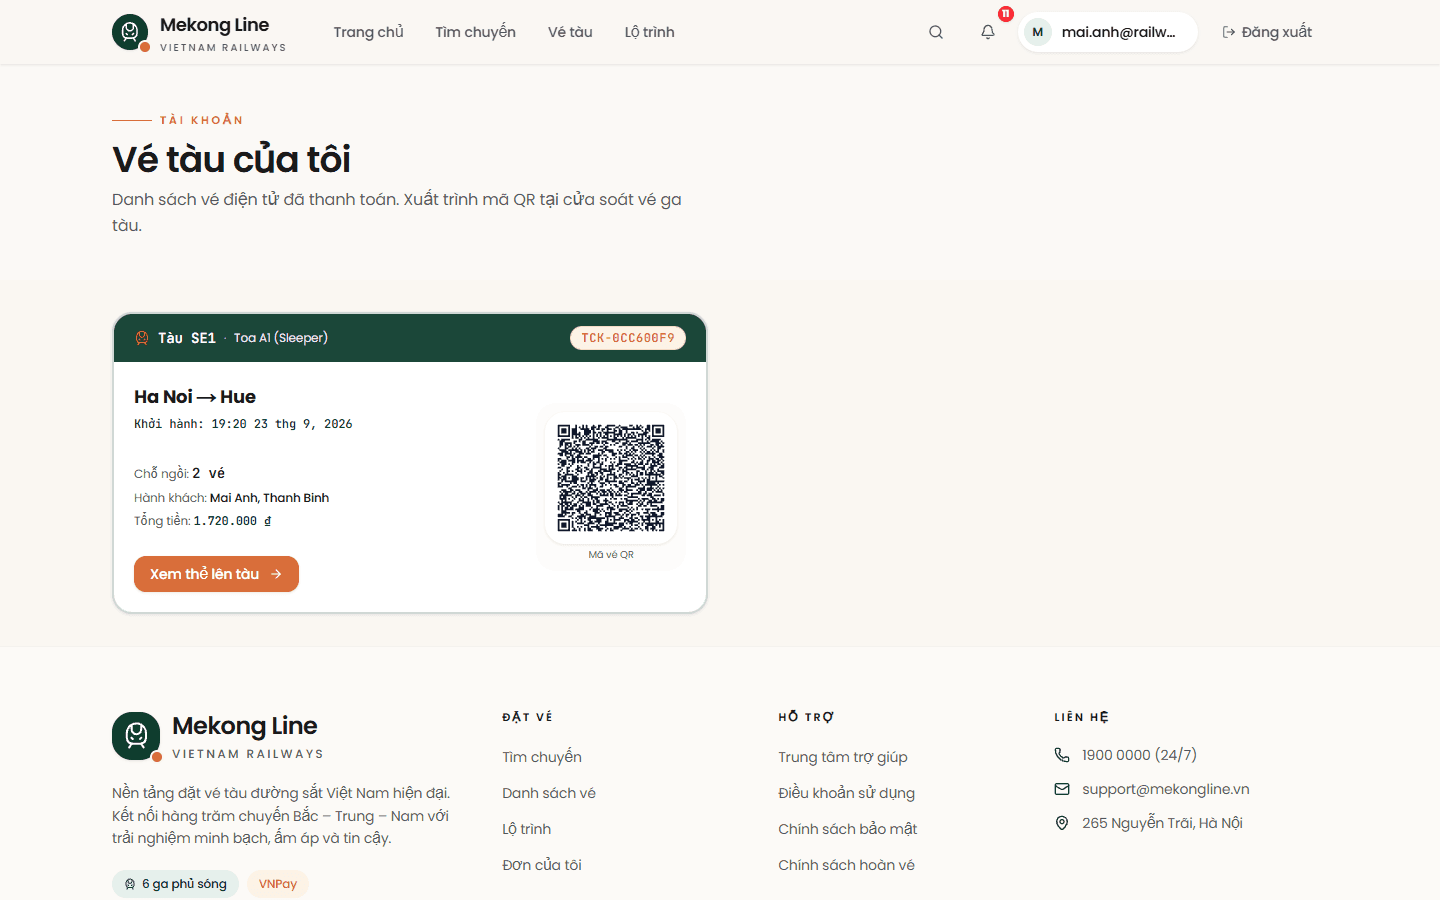Screen dimensions: 1440x900
Task: Click the total price 1.720.000 ₫
Action: point(232,521)
